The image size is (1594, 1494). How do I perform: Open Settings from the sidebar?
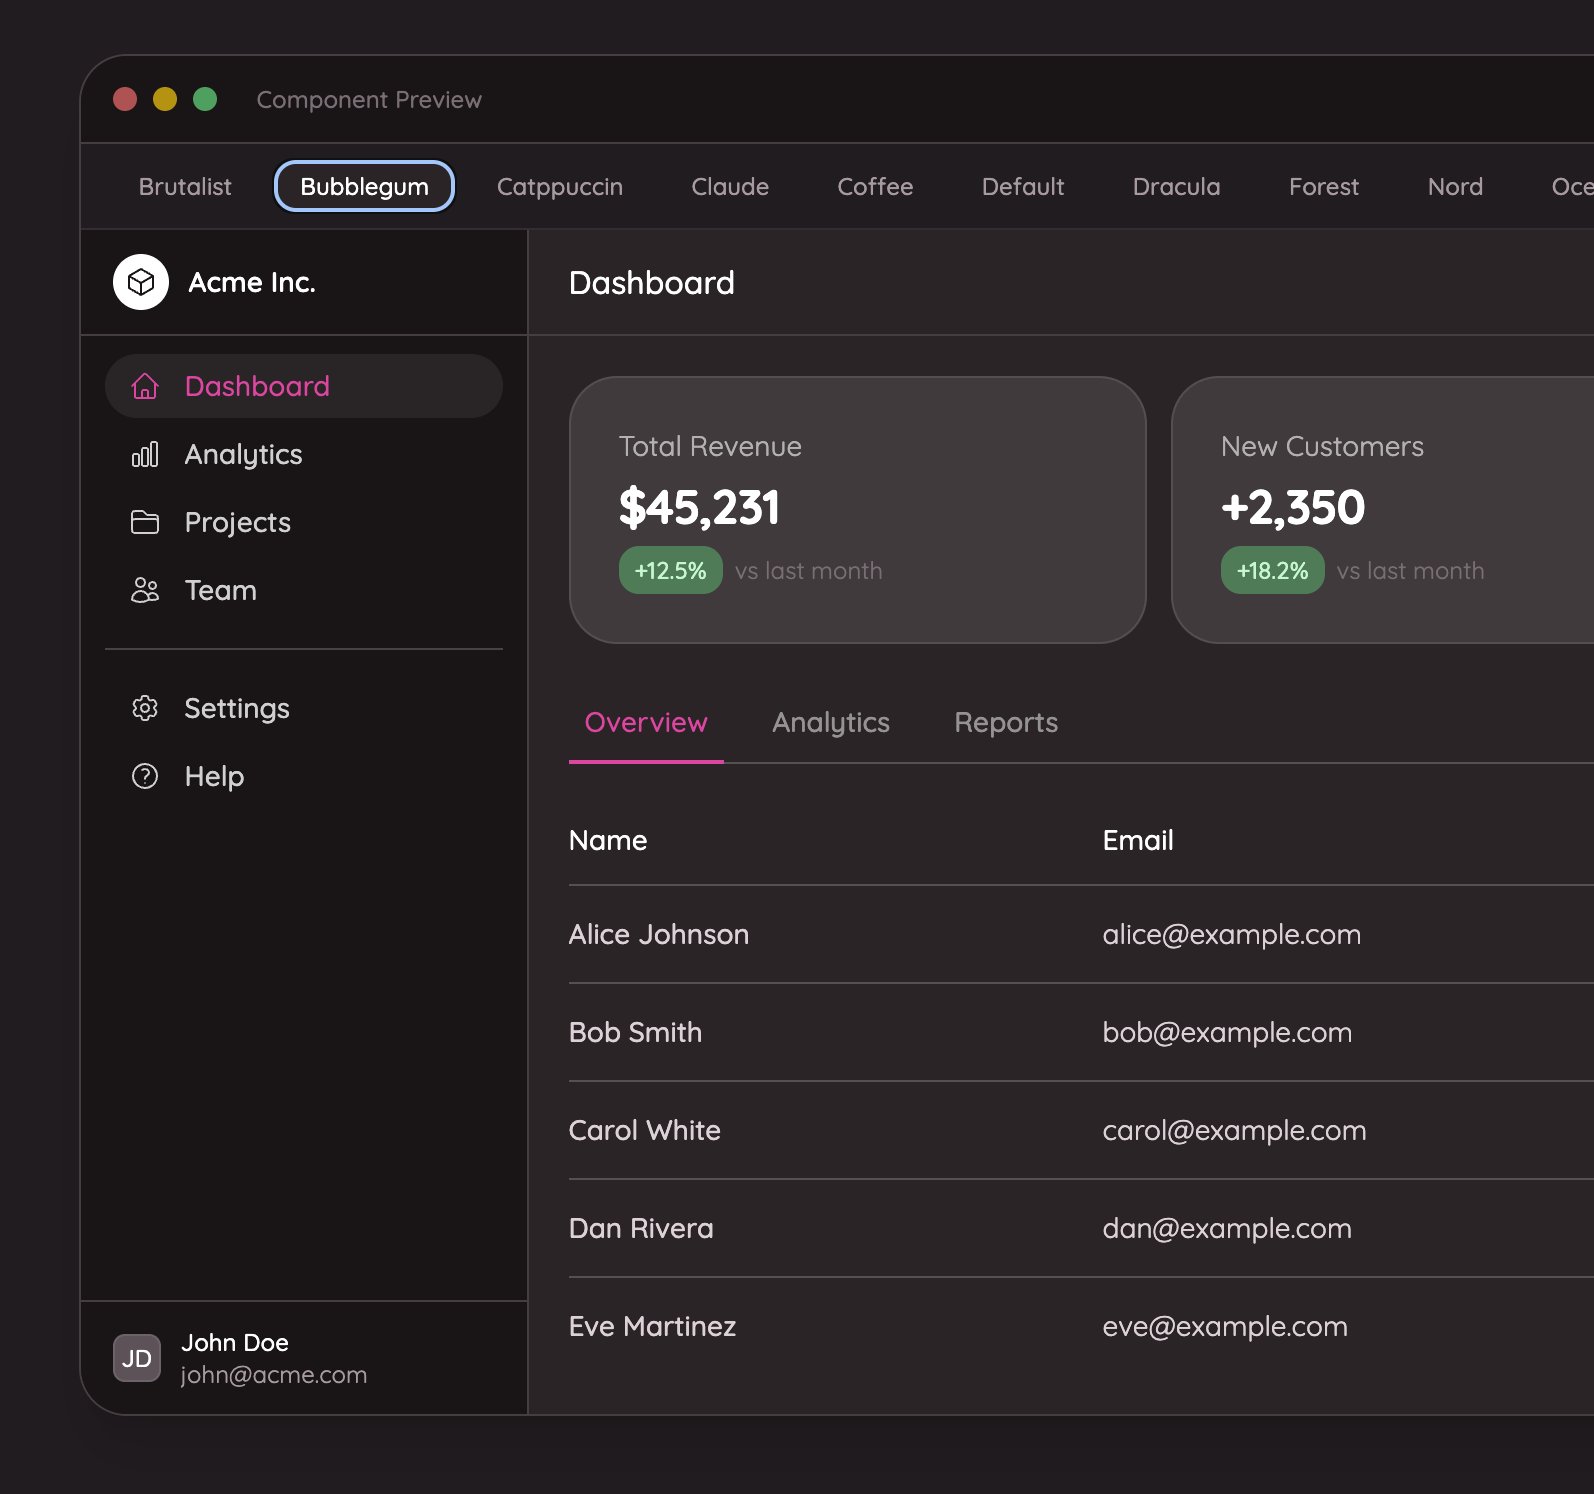(x=304, y=708)
